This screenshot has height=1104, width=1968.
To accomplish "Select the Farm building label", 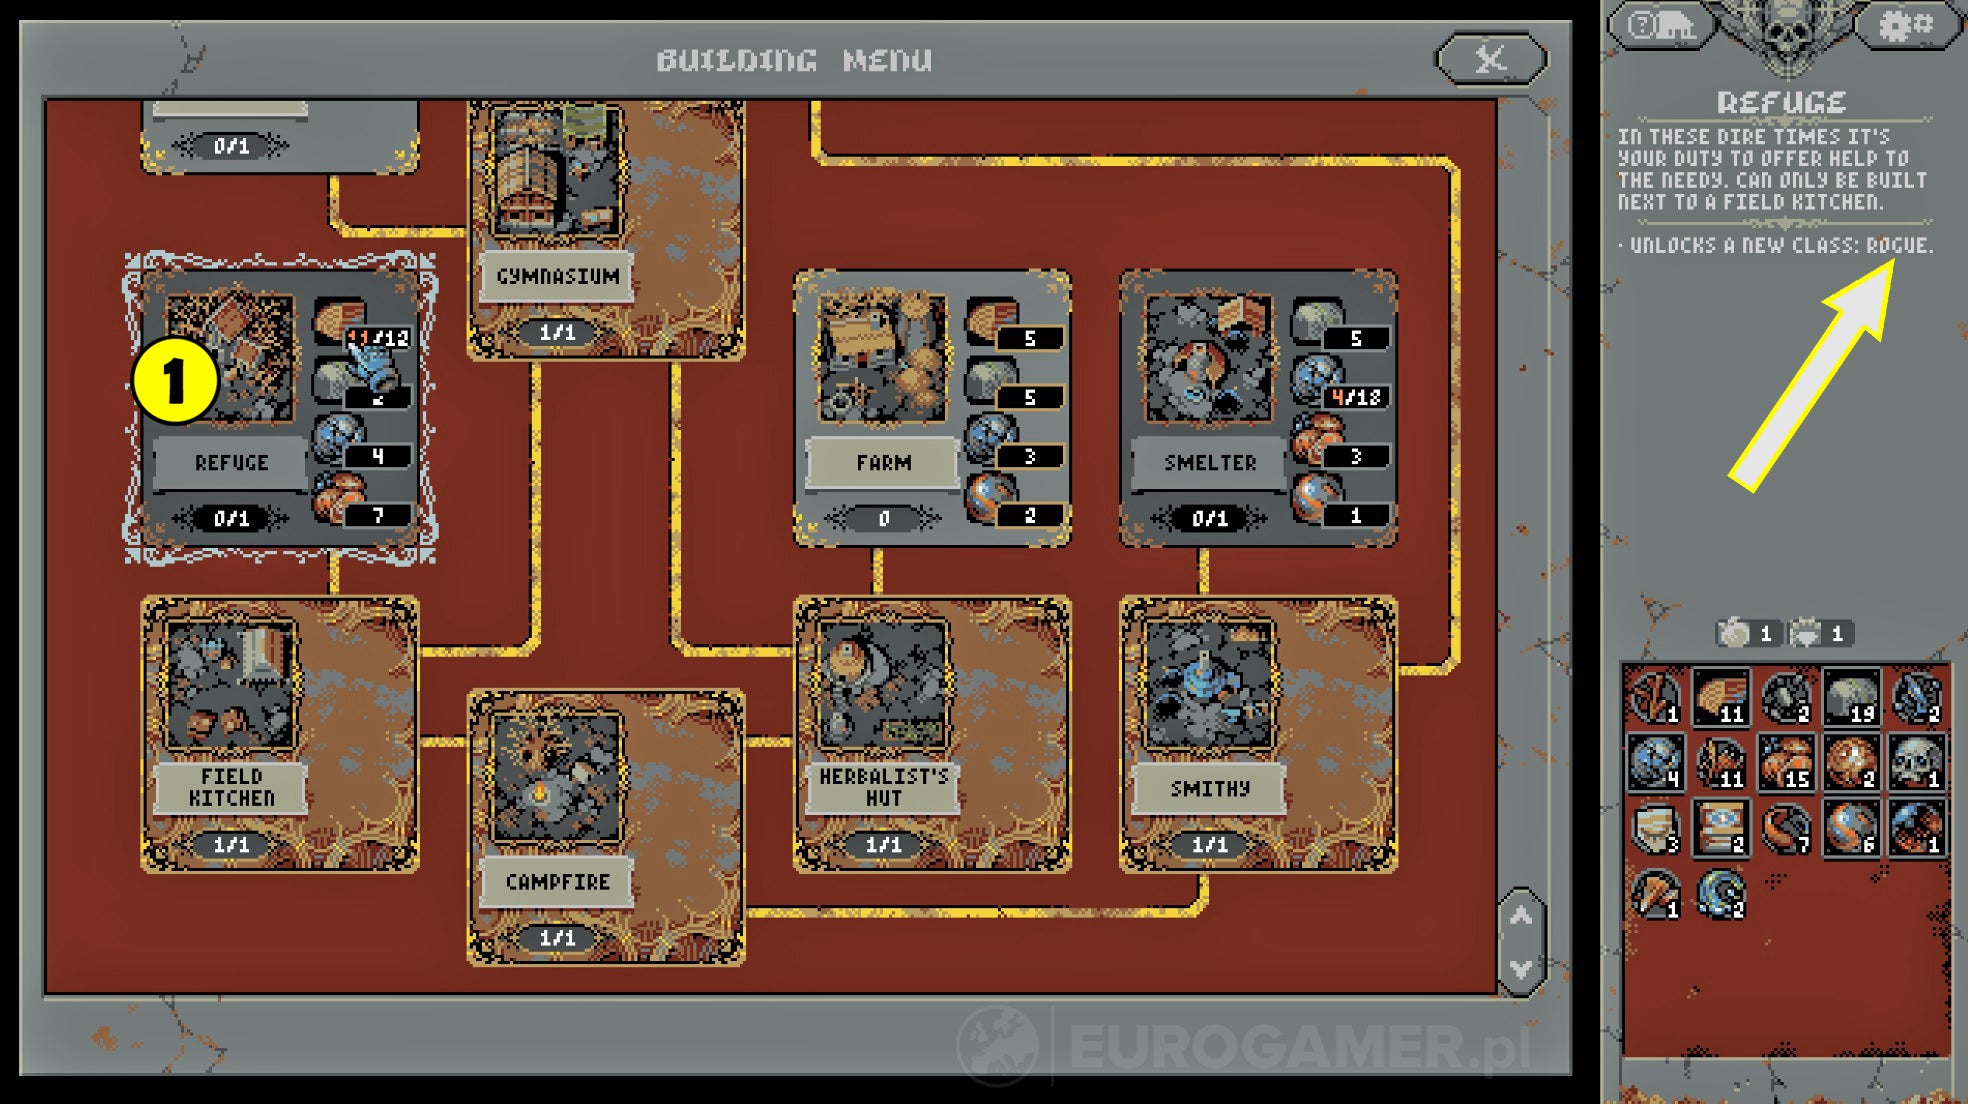I will pos(883,463).
